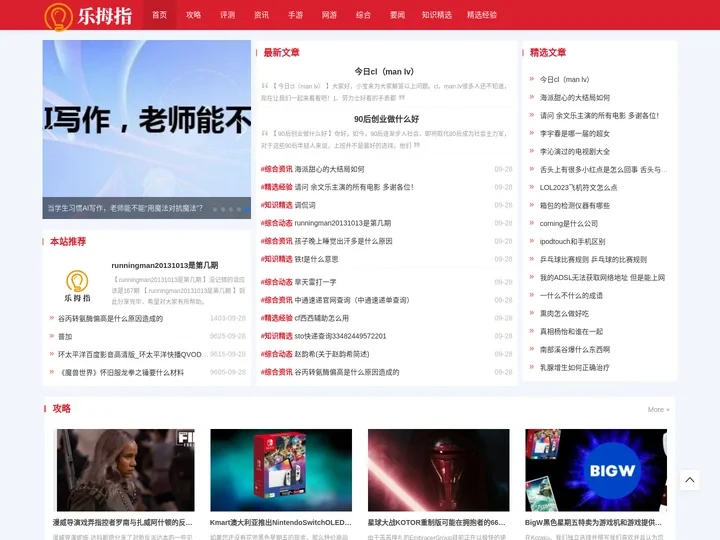Click the banner slide about AI写作
Screen dimensions: 720x540
[x=146, y=129]
